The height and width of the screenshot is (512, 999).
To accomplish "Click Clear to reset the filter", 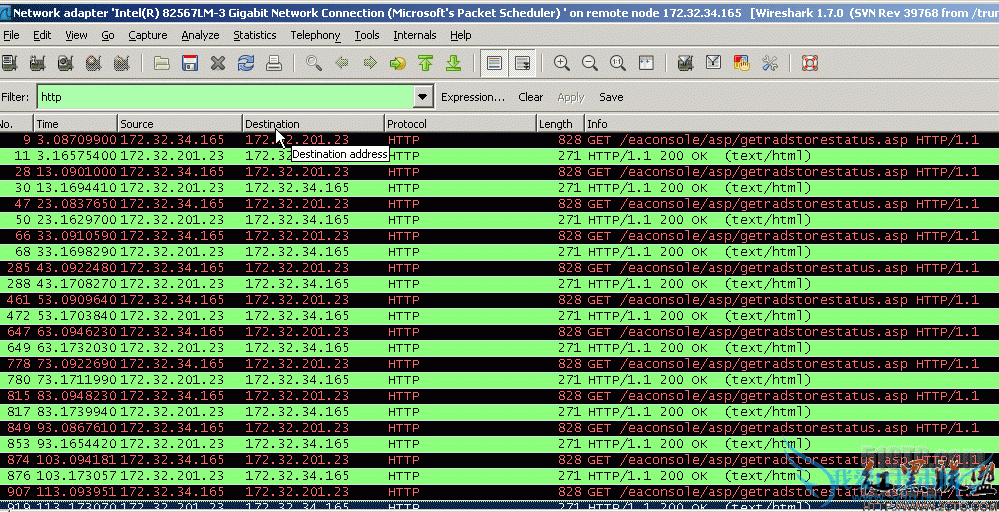I will pyautogui.click(x=530, y=97).
